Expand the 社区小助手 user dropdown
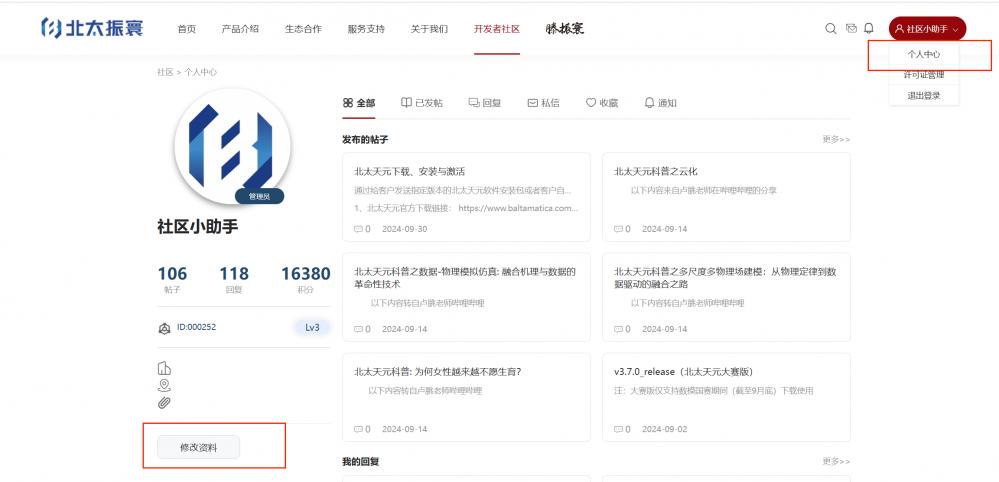 click(x=927, y=29)
